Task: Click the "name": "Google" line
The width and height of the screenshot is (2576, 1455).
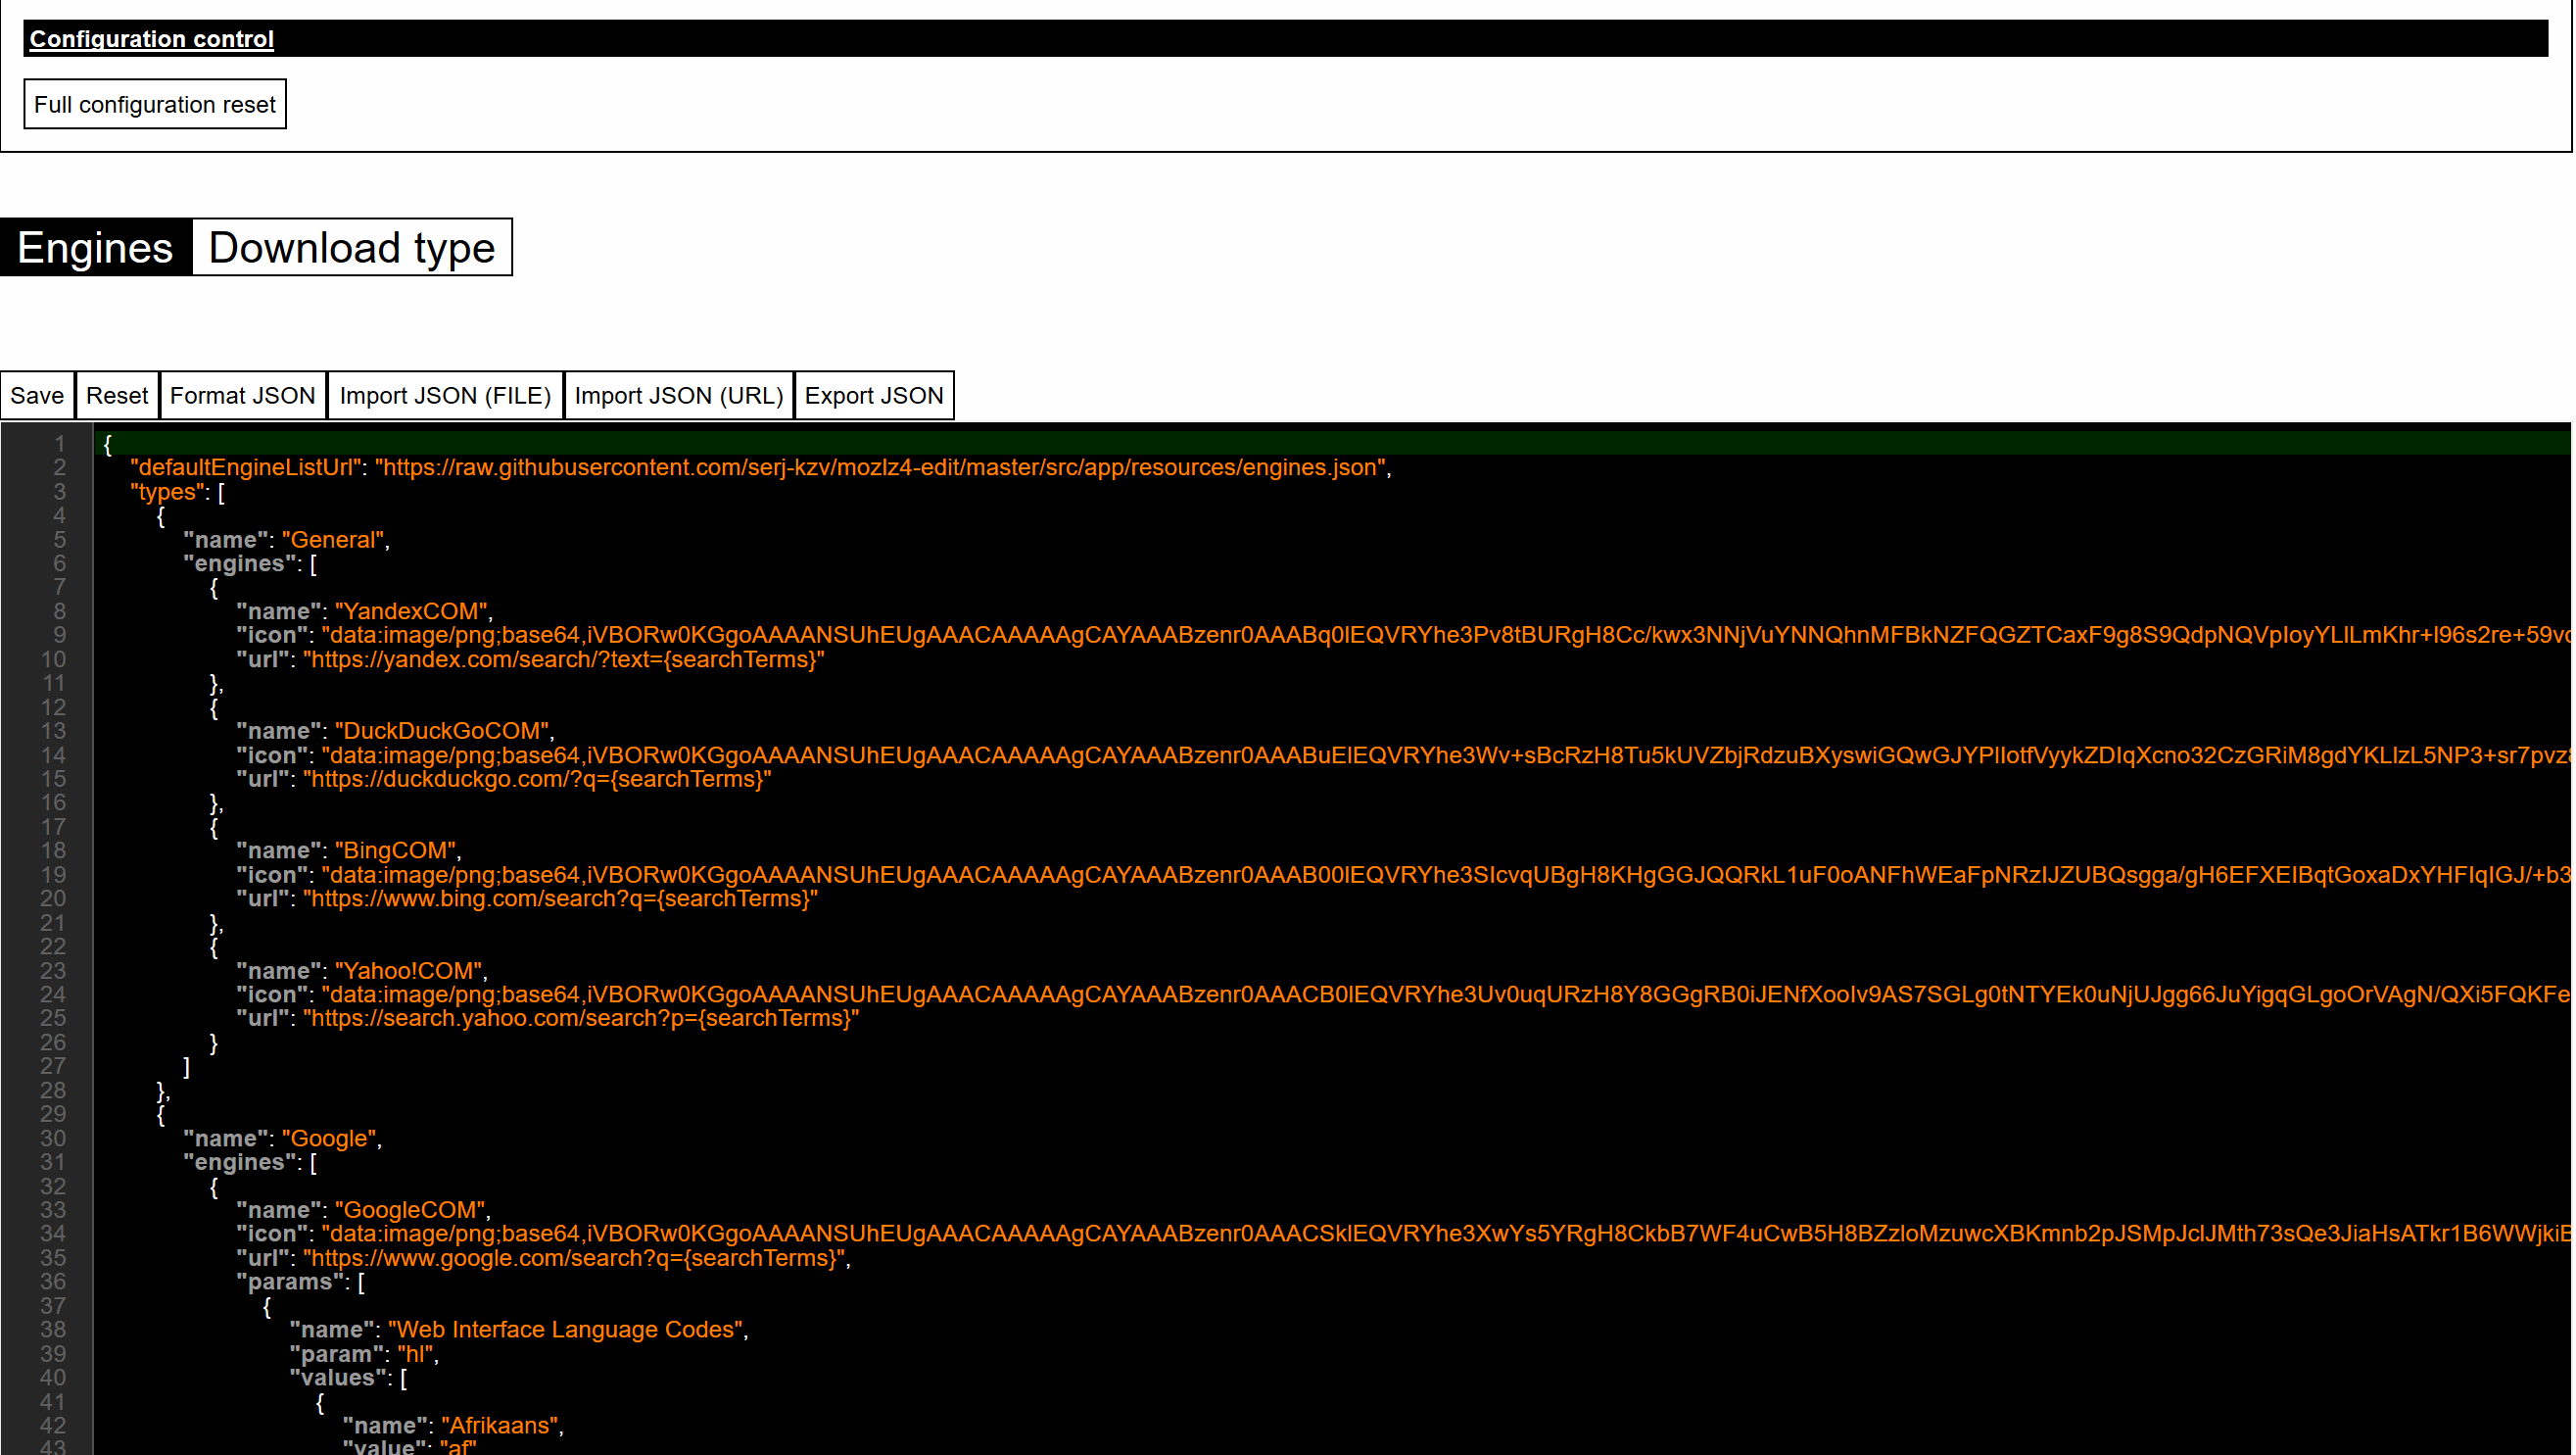Action: tap(282, 1138)
